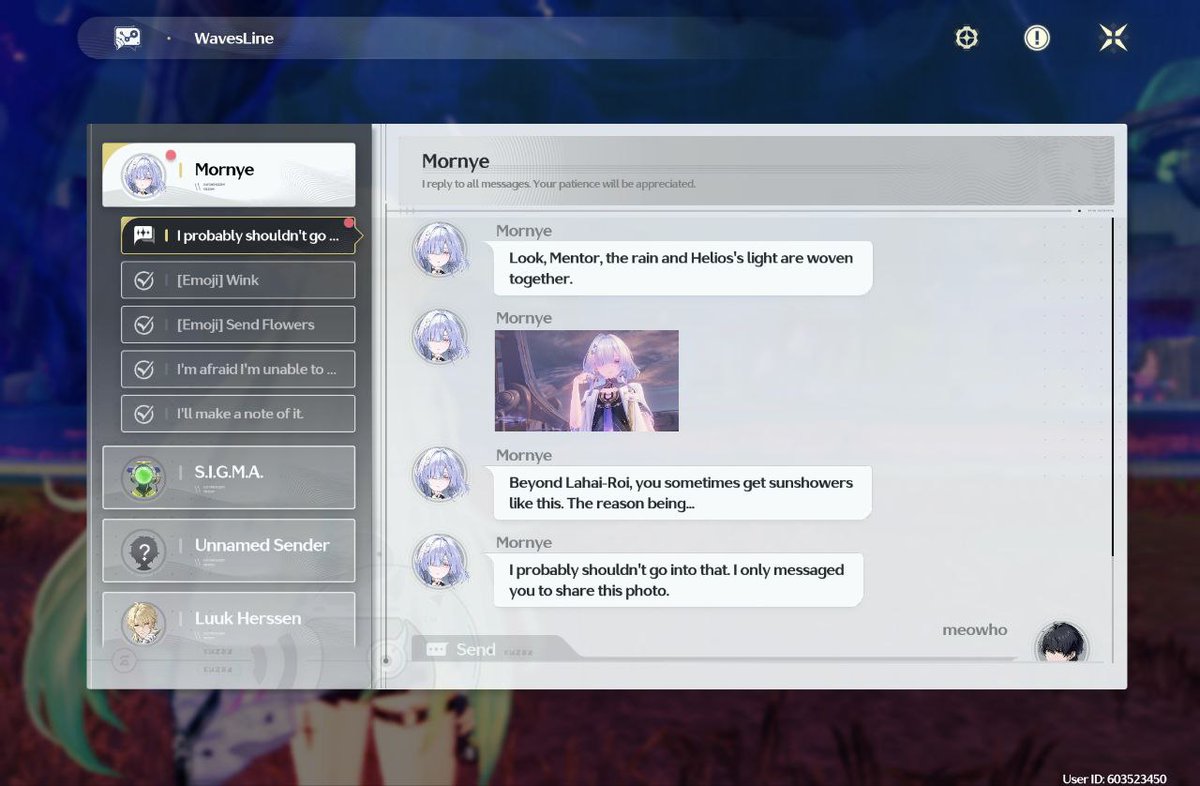The height and width of the screenshot is (786, 1200).
Task: Click the unread message bubble icon in active conversation
Action: point(144,236)
